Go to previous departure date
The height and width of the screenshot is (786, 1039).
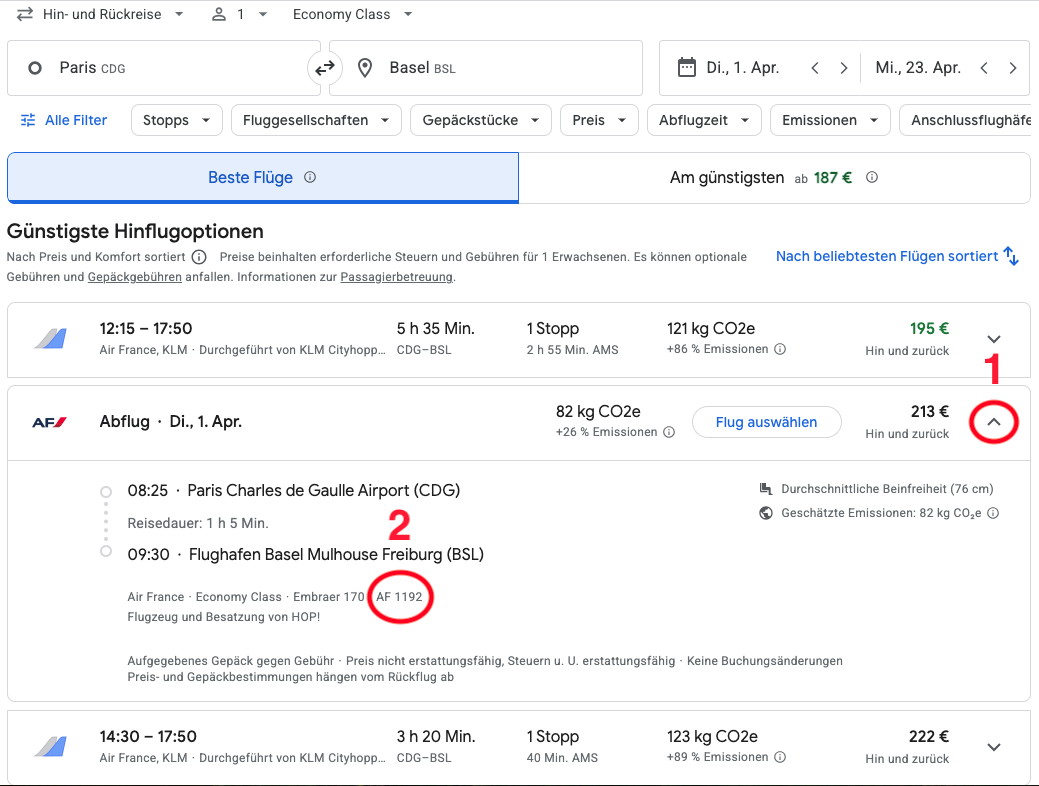click(x=815, y=68)
